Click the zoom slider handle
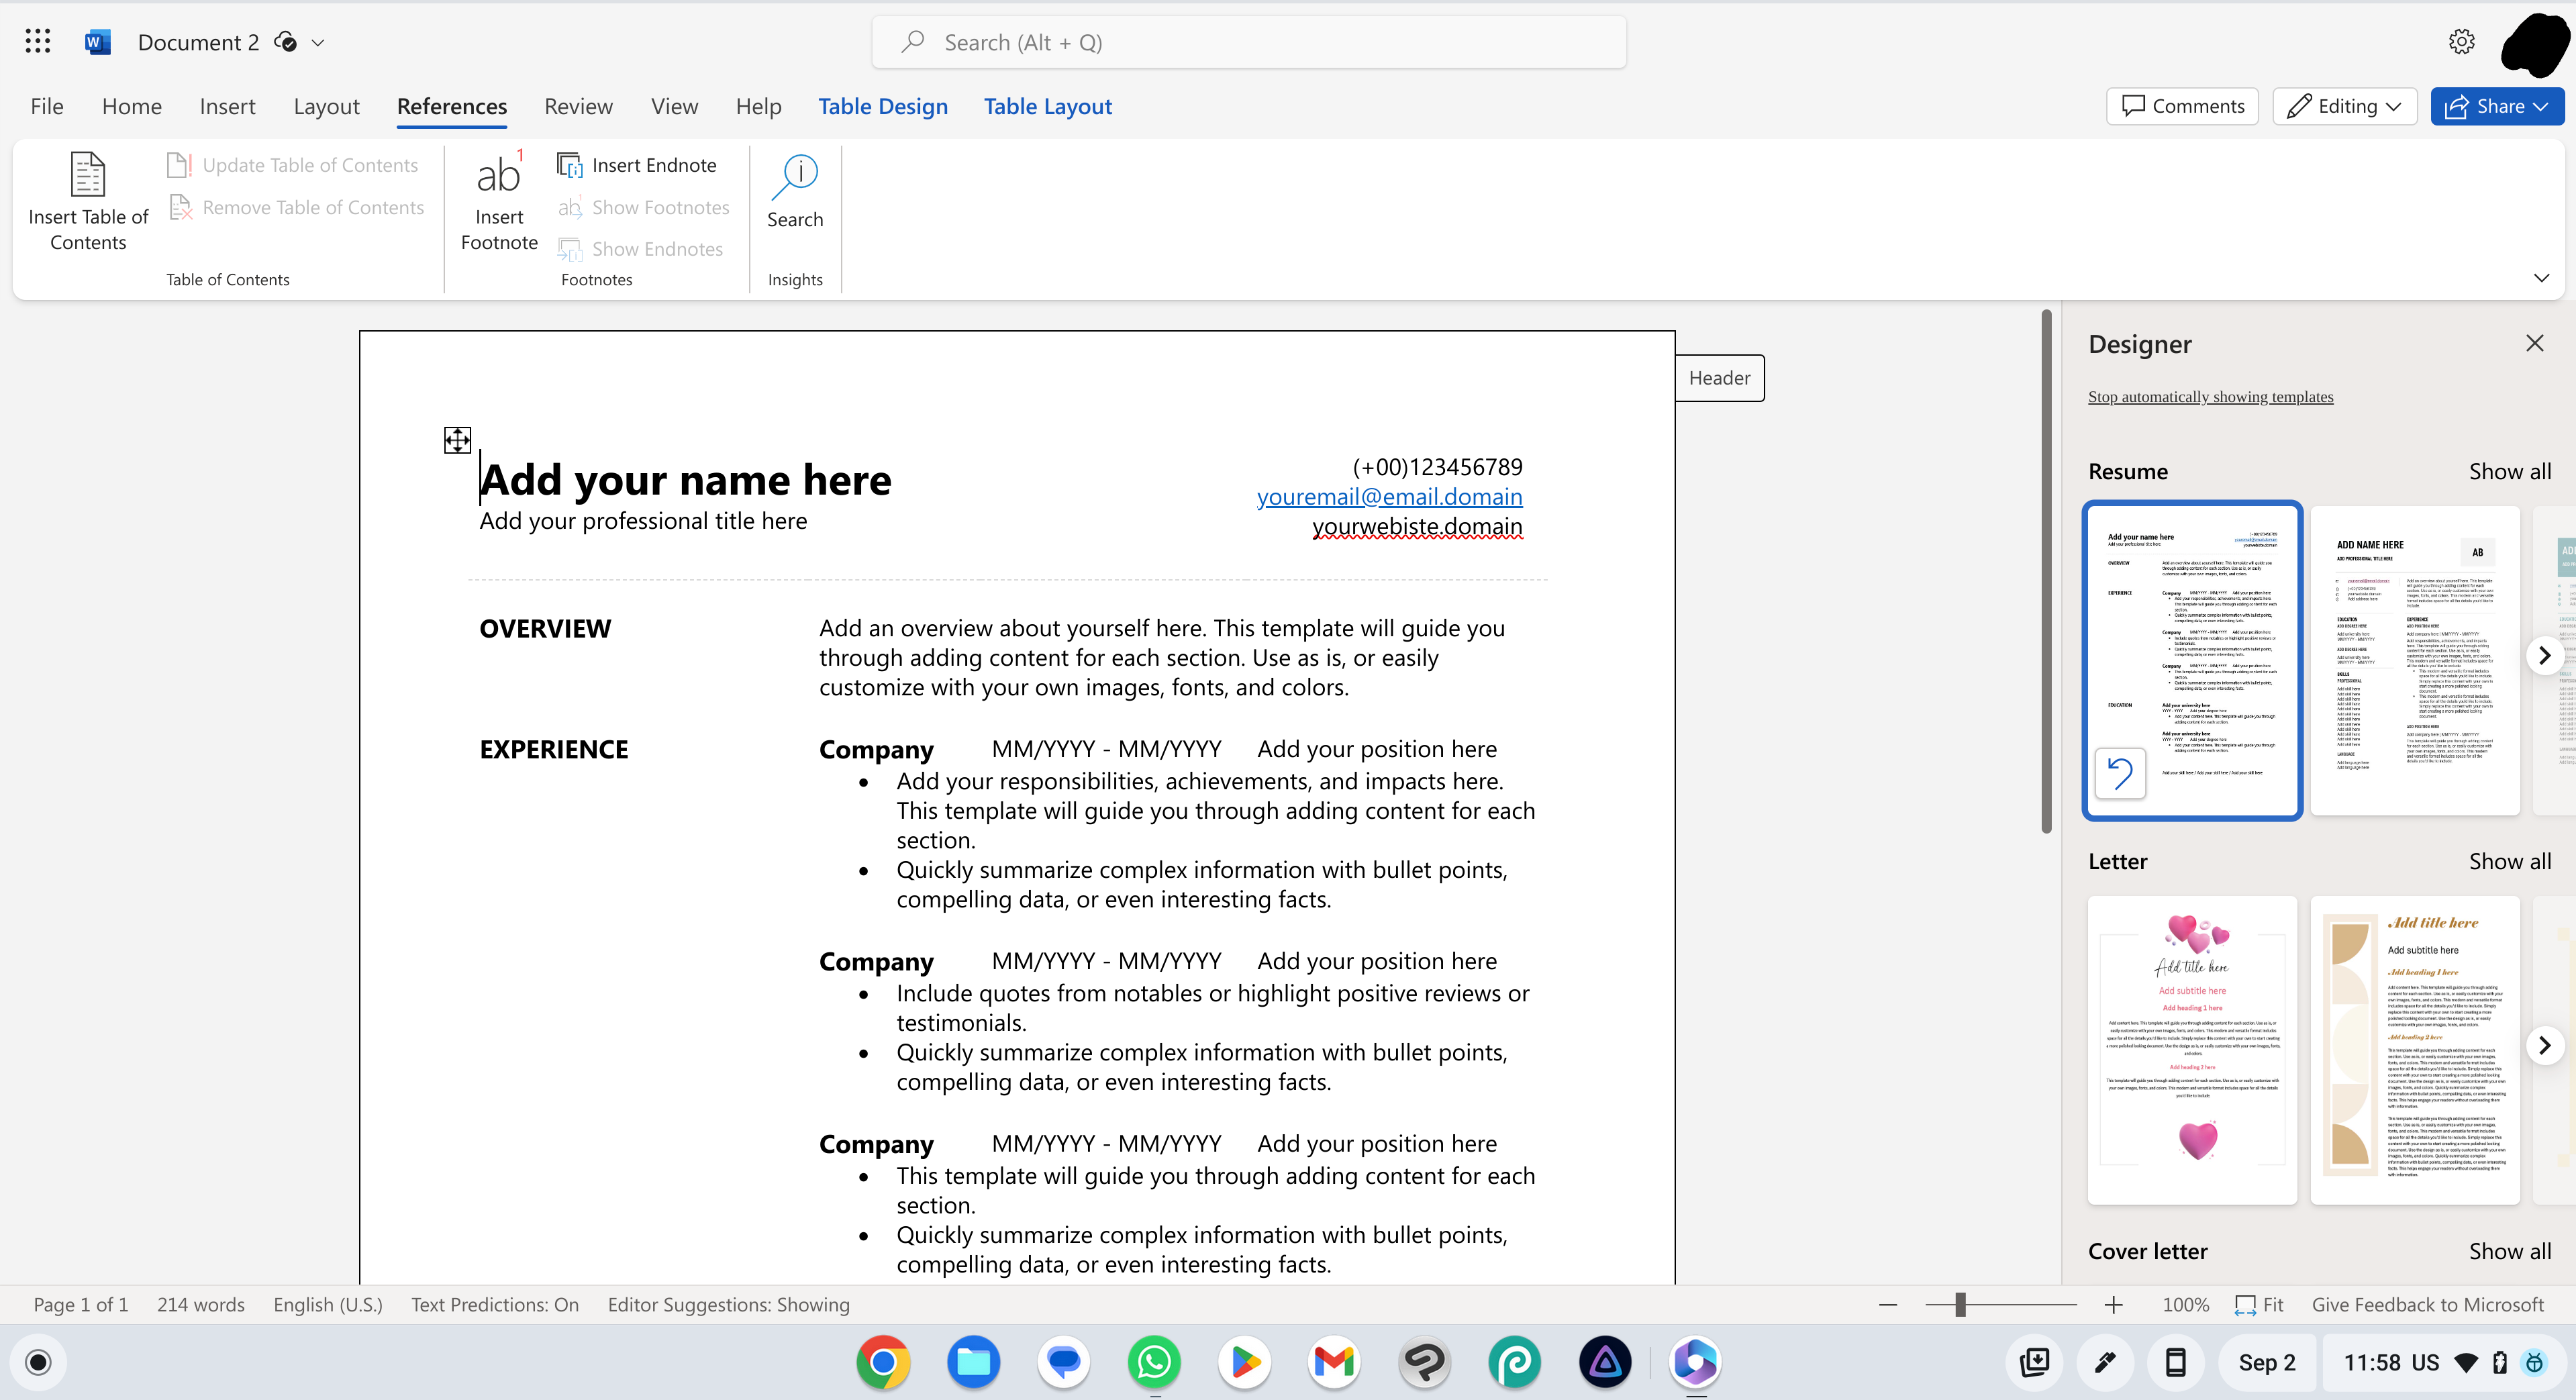The height and width of the screenshot is (1400, 2576). 1960,1305
